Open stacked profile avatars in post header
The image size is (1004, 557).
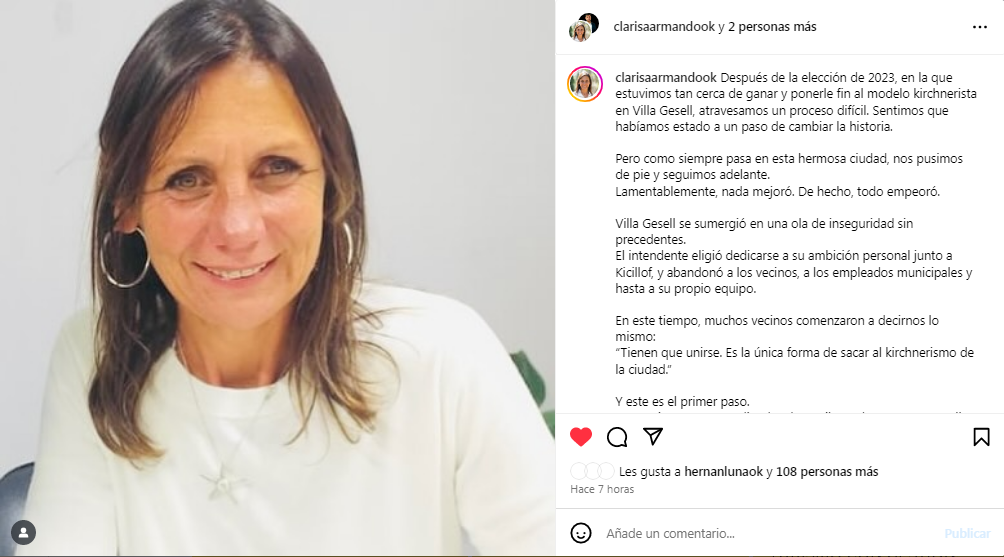coord(583,27)
